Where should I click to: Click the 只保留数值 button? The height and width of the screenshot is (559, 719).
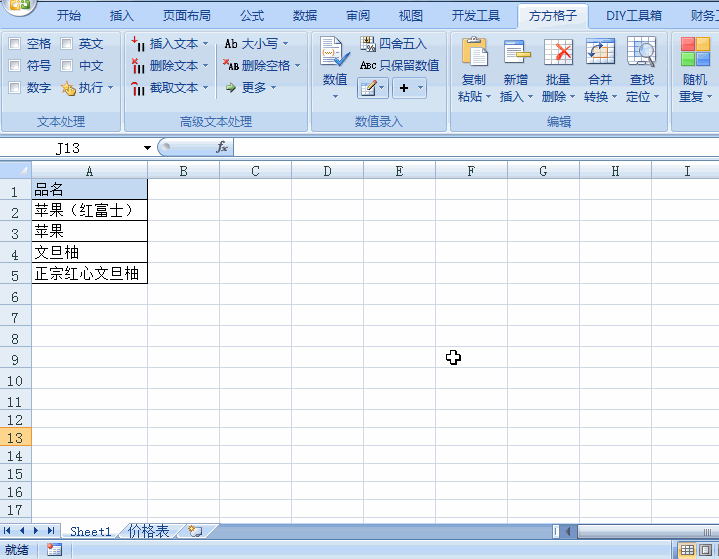pyautogui.click(x=399, y=65)
